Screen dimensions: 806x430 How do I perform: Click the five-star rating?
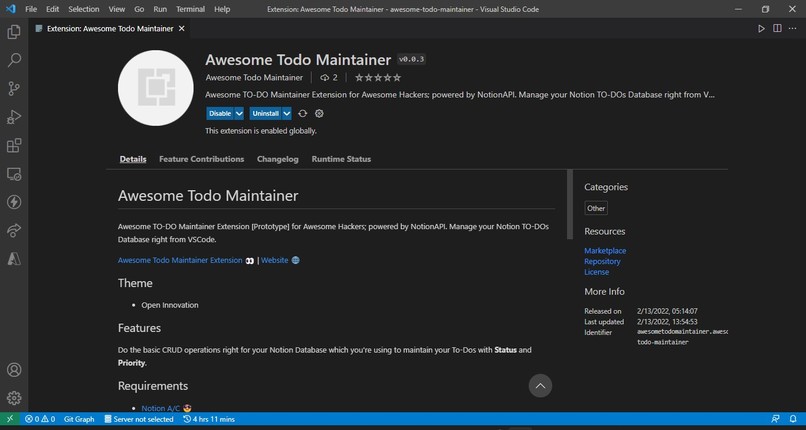point(378,78)
